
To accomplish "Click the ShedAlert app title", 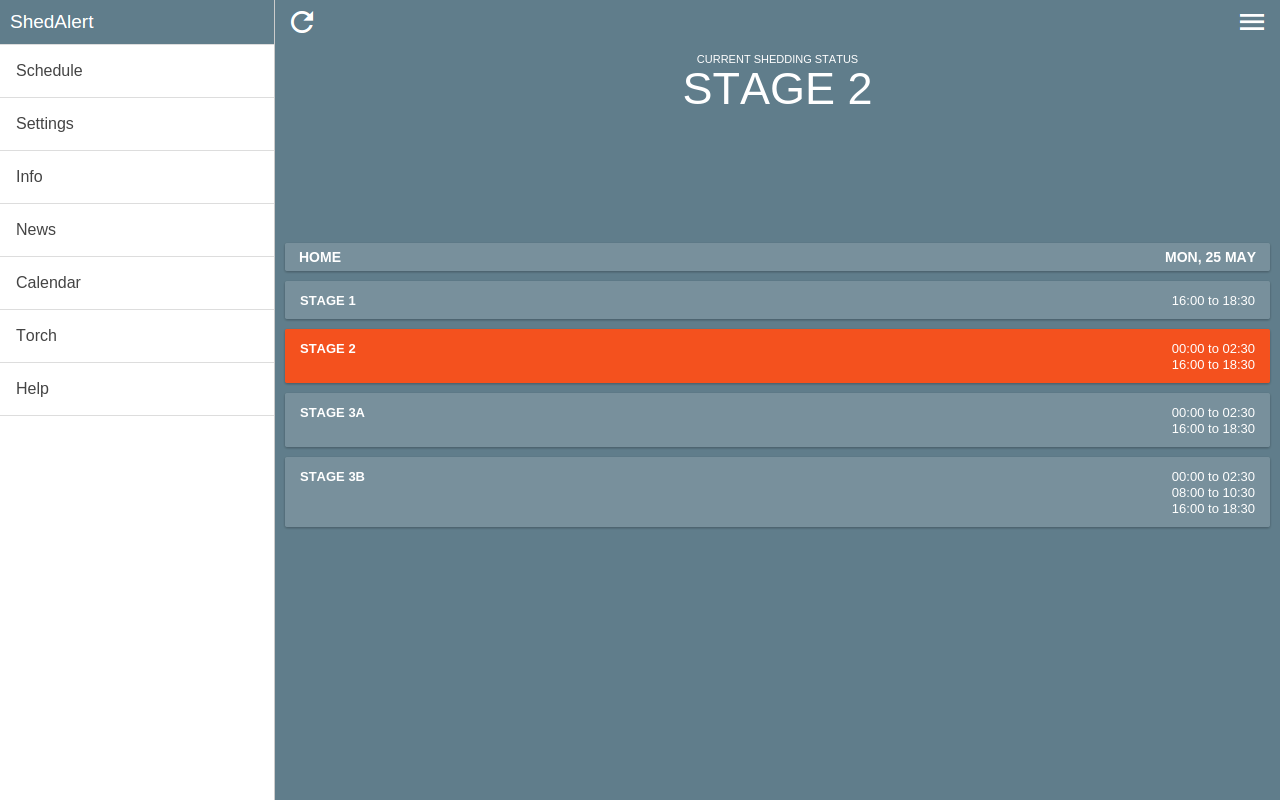I will click(52, 22).
